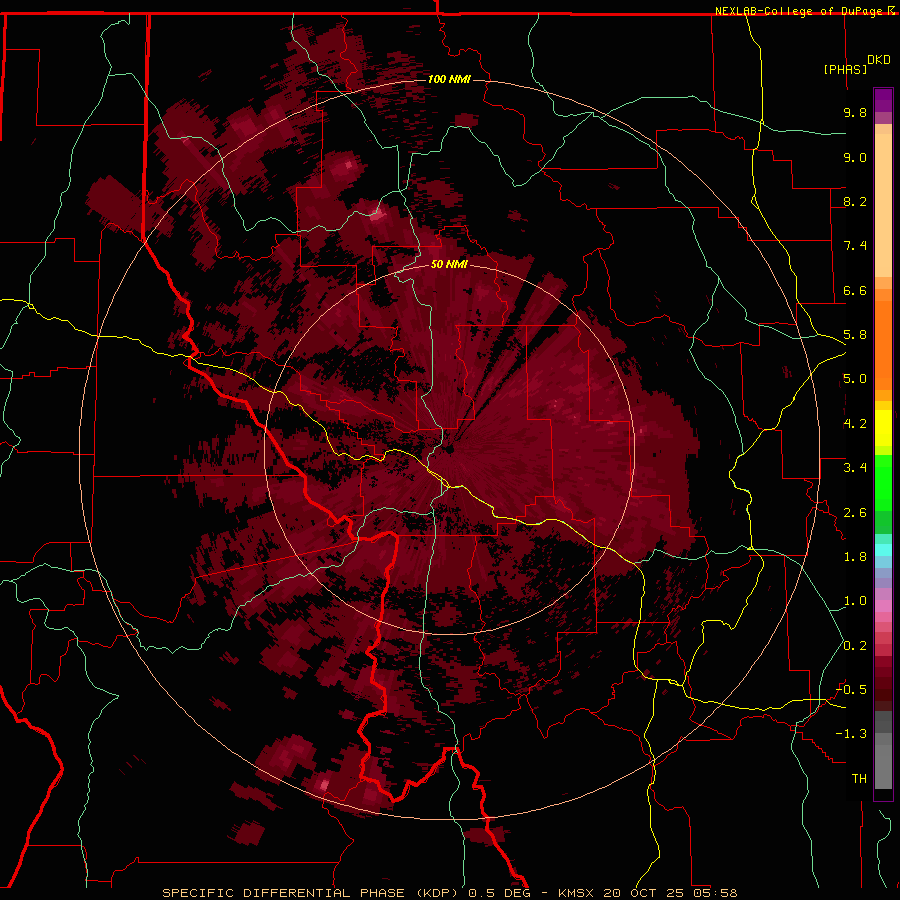900x900 pixels.
Task: Click the 5.0 value on the color scale
Action: point(855,379)
